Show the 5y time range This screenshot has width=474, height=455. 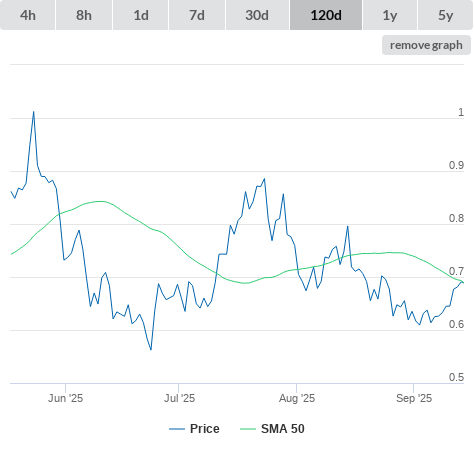click(446, 15)
